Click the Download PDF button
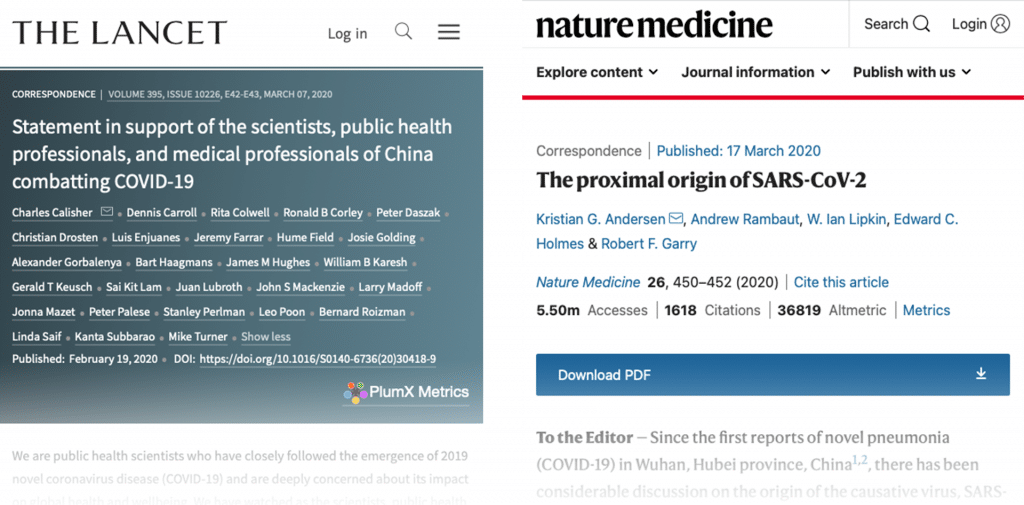 pyautogui.click(x=773, y=374)
